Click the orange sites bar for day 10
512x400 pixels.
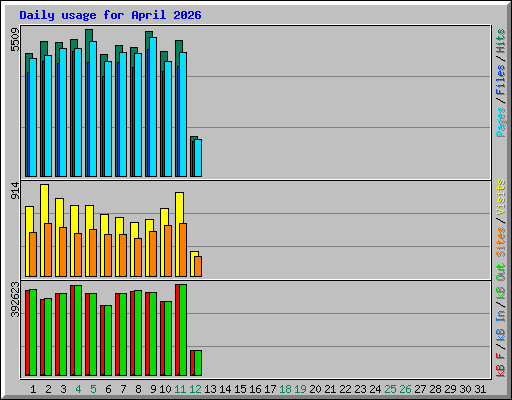pyautogui.click(x=168, y=251)
